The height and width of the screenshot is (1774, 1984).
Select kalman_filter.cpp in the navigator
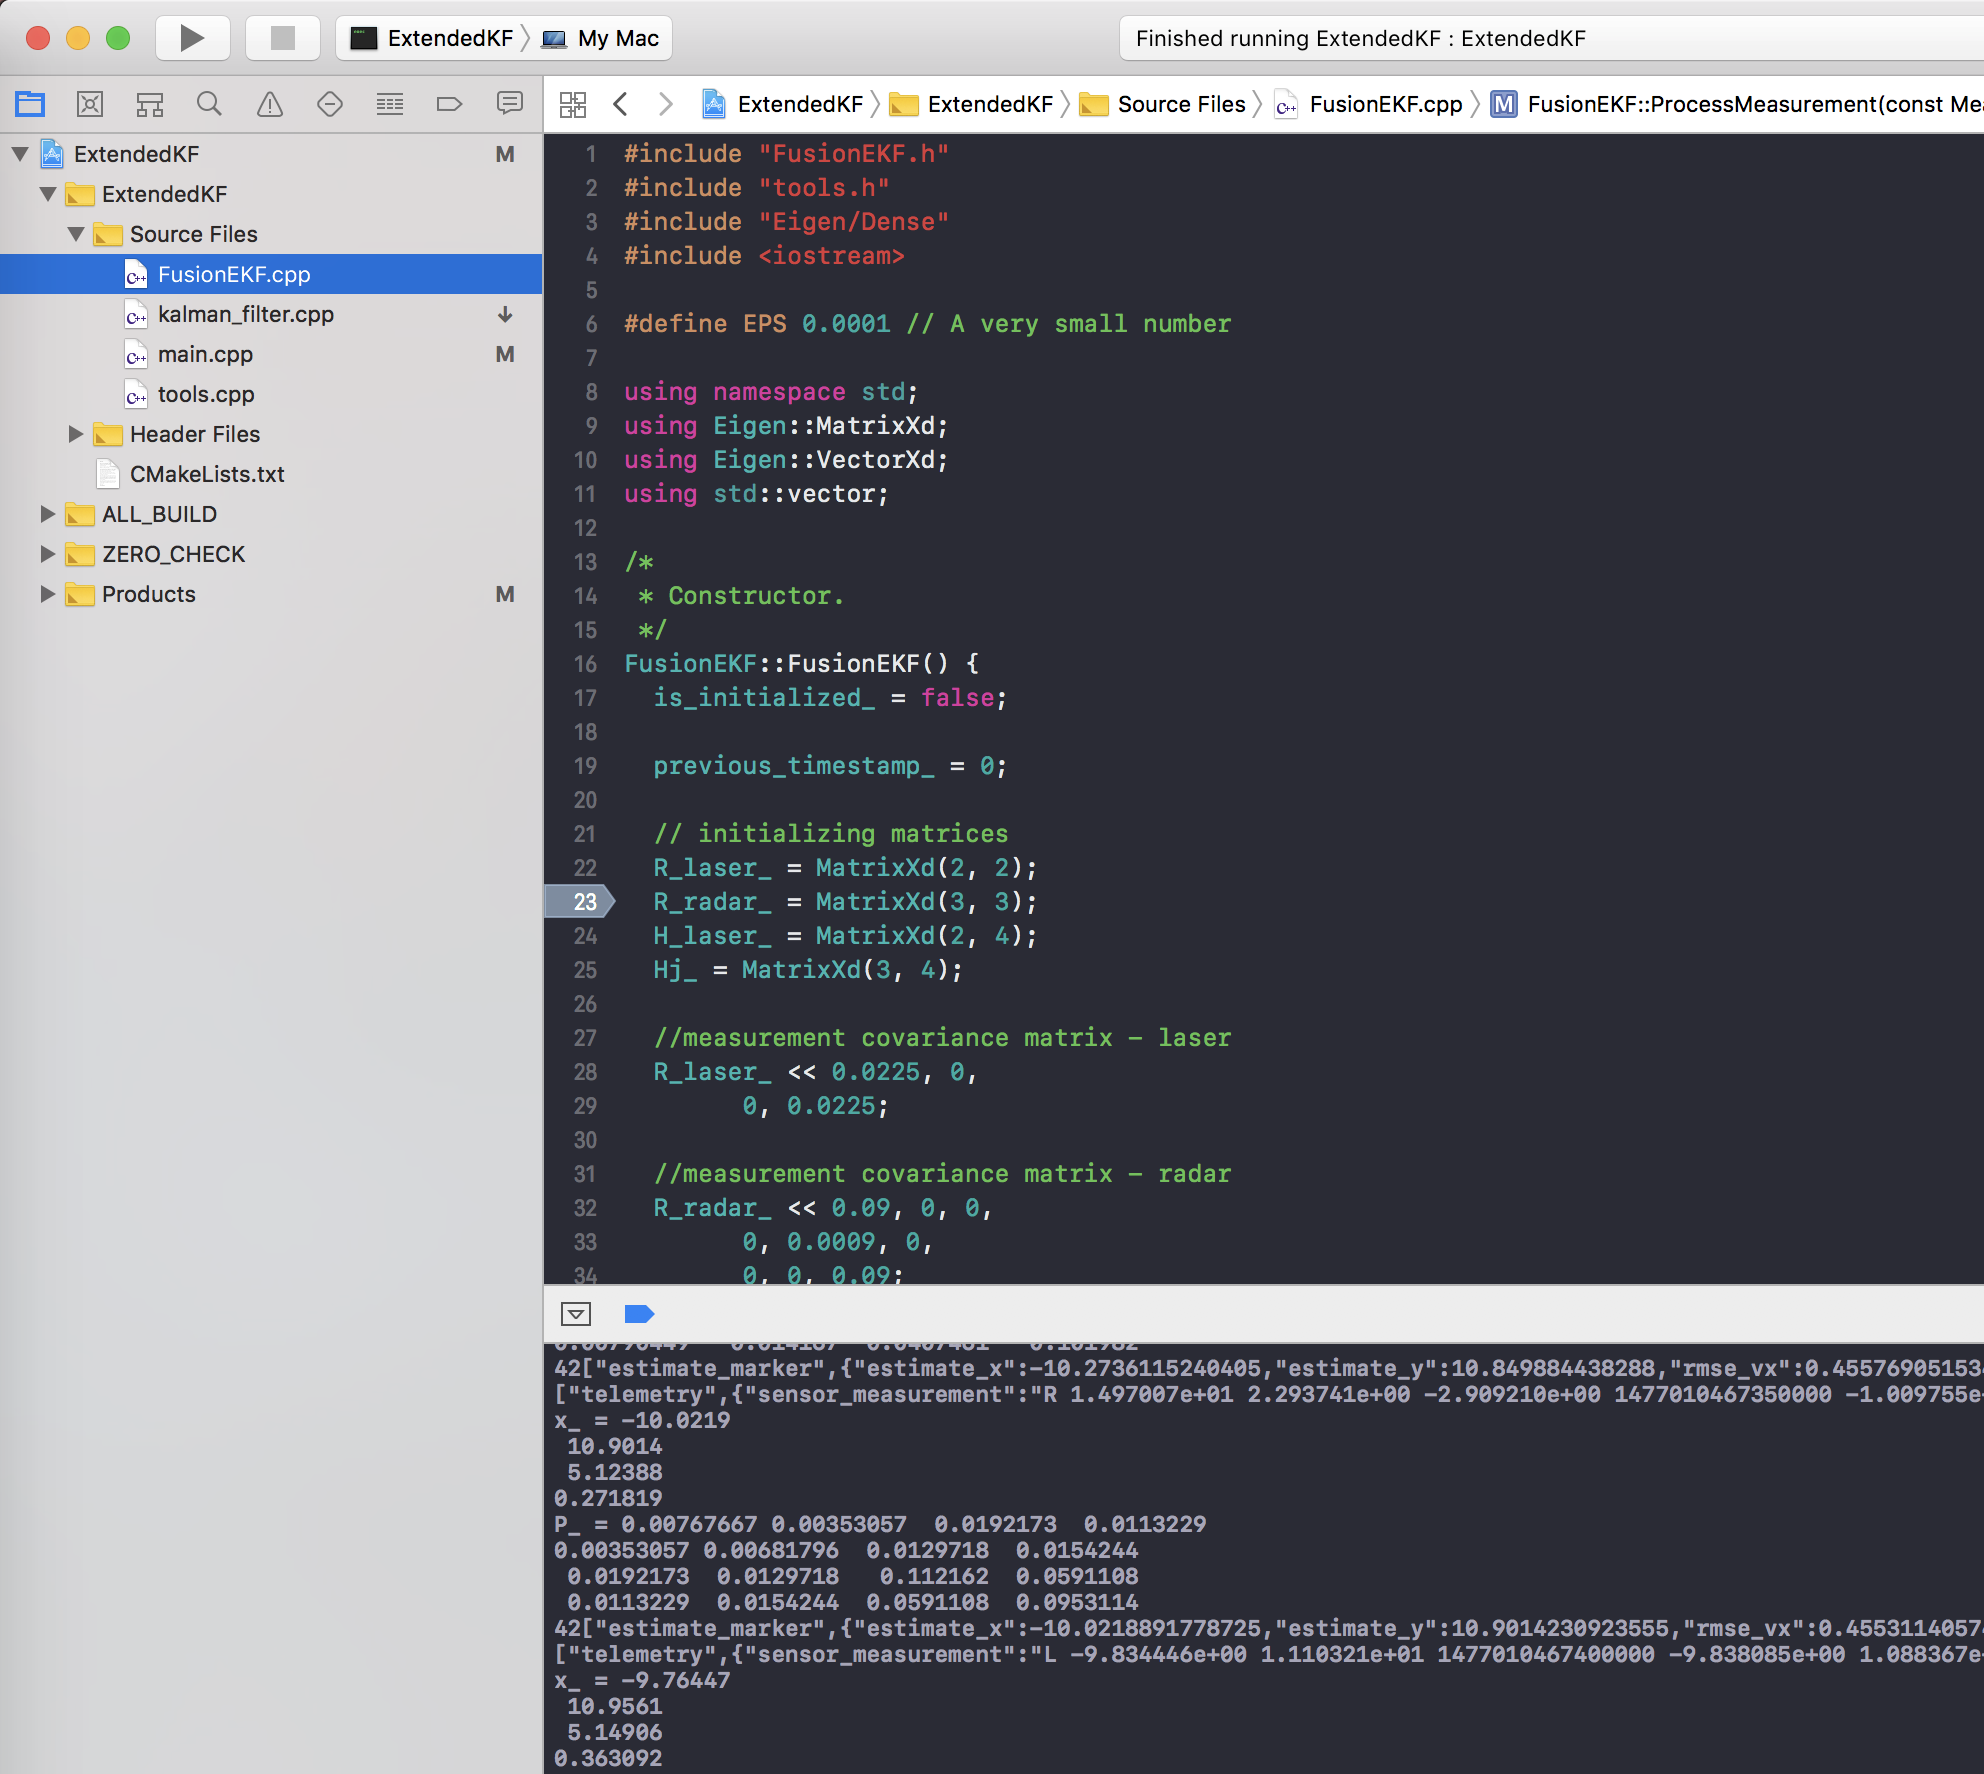245,314
